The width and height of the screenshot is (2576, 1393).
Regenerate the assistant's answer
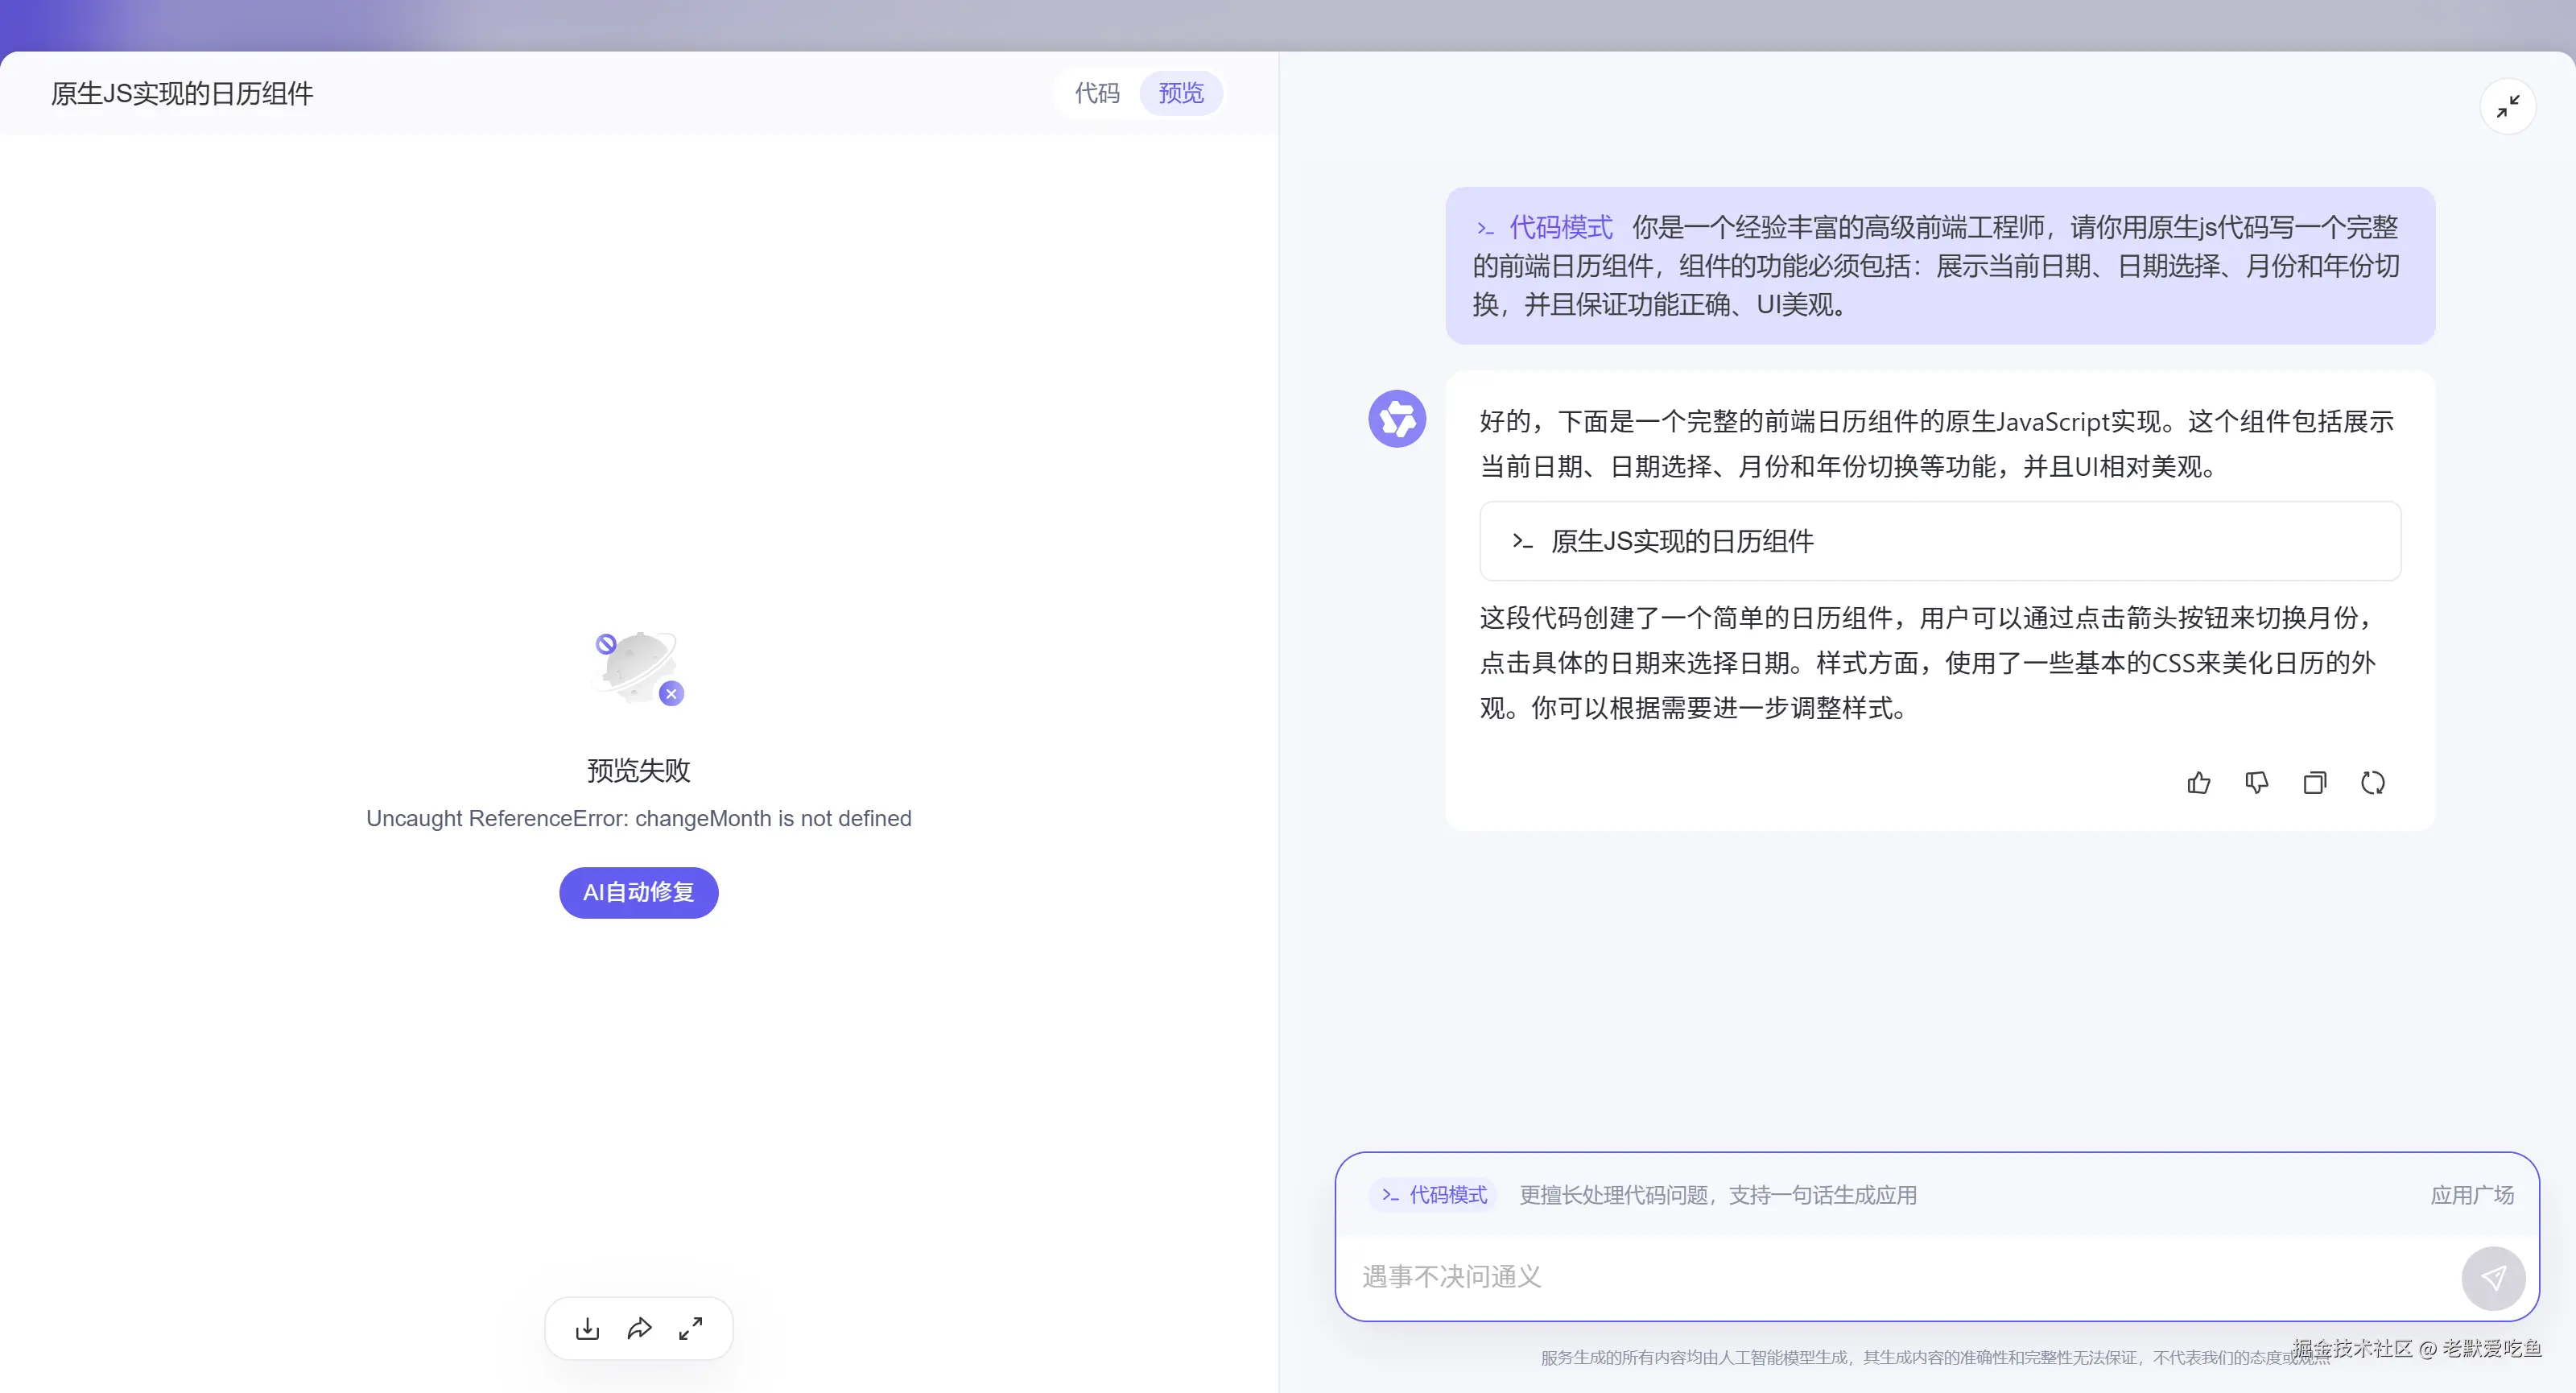[2373, 783]
